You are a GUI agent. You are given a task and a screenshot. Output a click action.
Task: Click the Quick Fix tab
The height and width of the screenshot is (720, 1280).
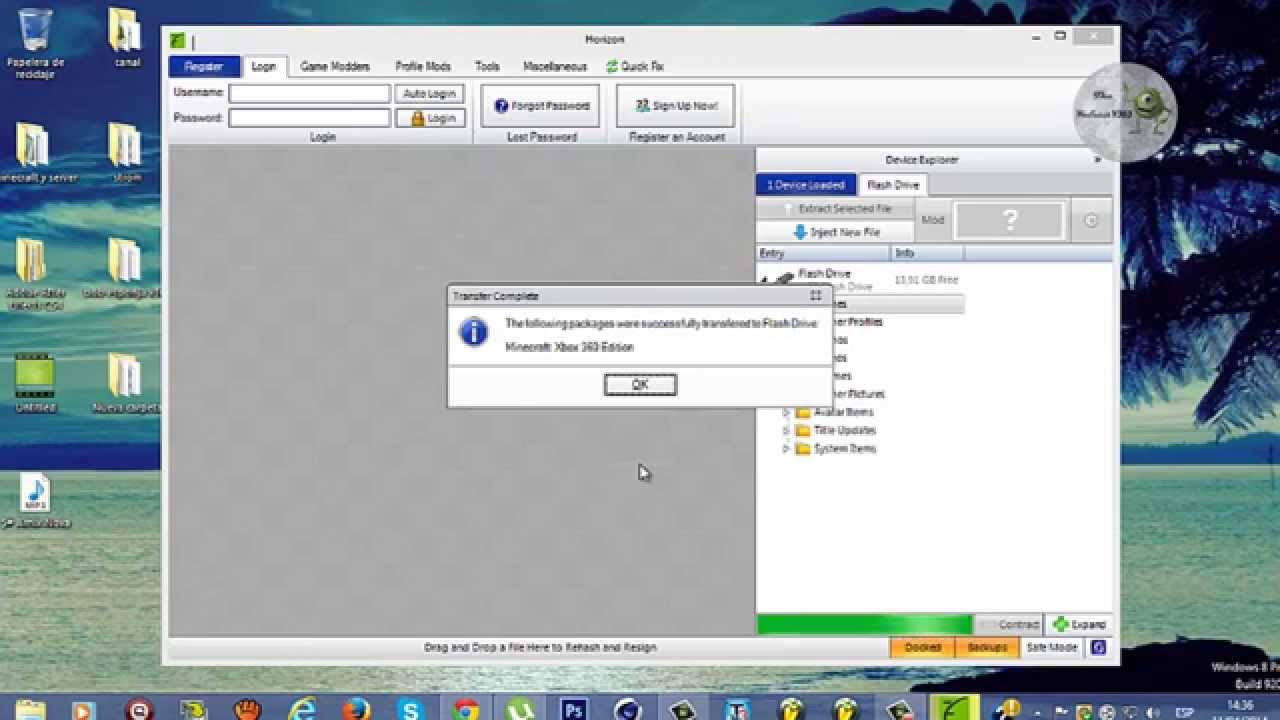coord(635,67)
